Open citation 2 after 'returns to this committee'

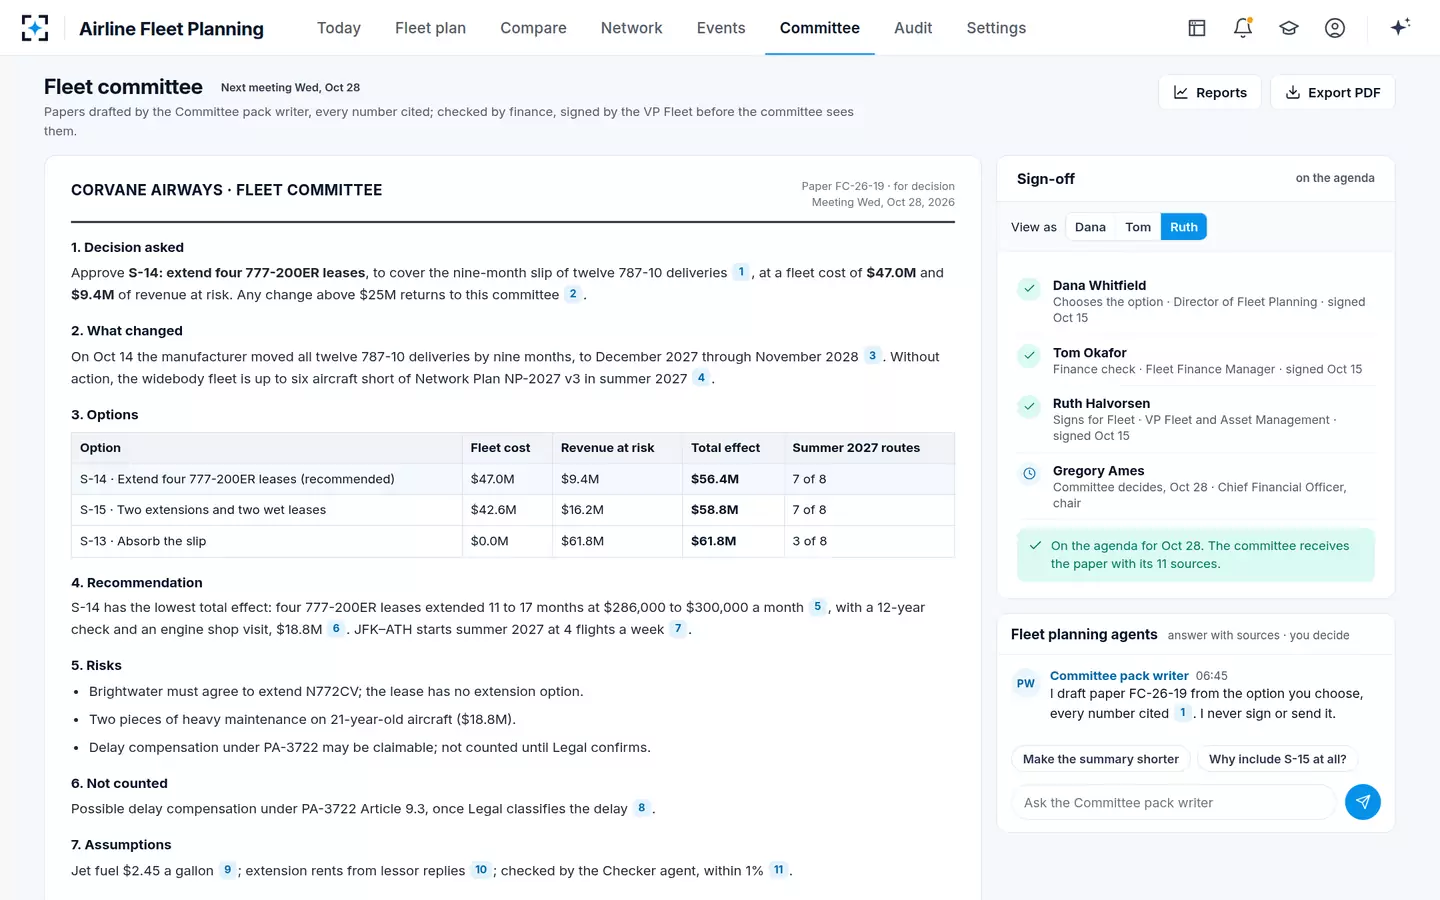click(x=573, y=294)
